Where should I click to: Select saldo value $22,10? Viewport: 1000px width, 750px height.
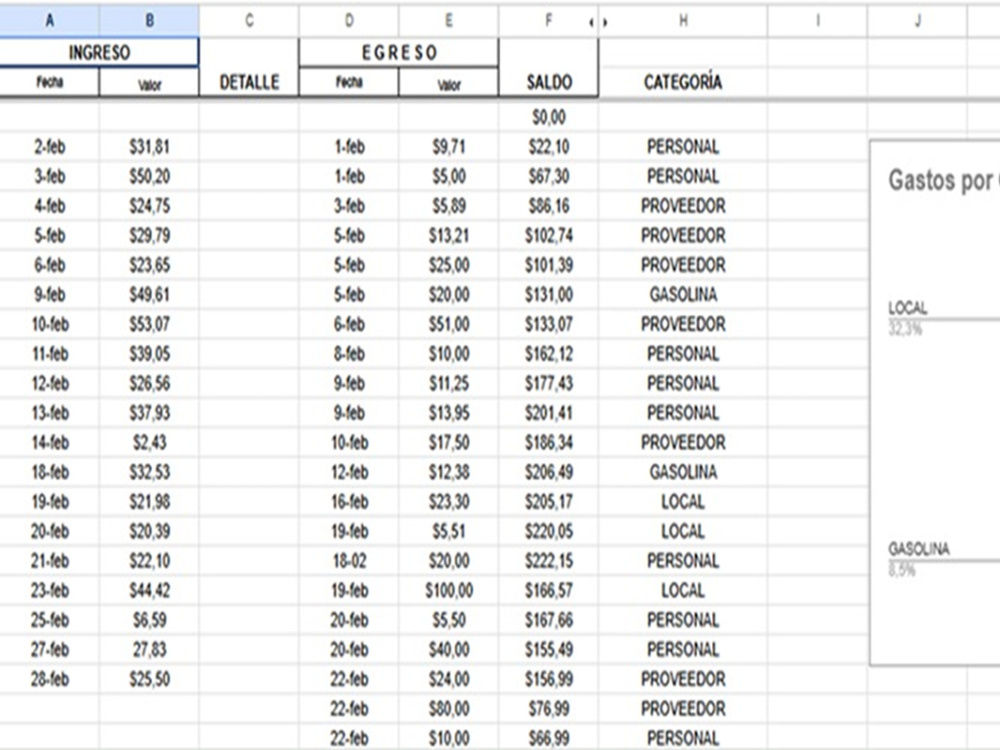(548, 147)
